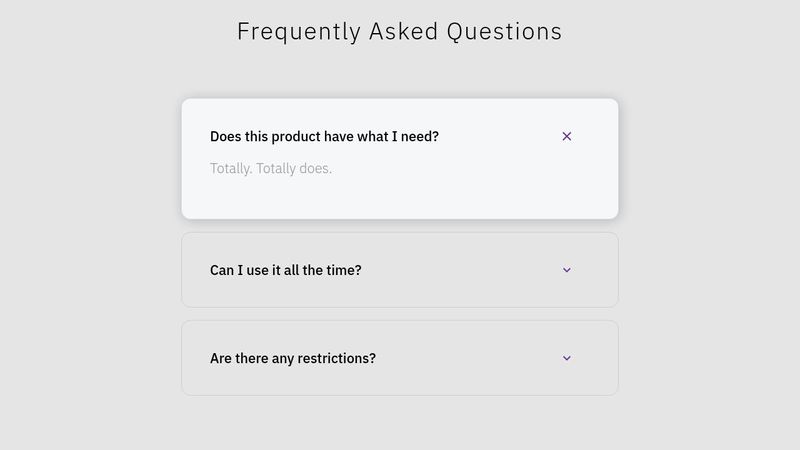Toggle the third accordion item's purple down arrow
This screenshot has height=450, width=800.
pyautogui.click(x=566, y=358)
